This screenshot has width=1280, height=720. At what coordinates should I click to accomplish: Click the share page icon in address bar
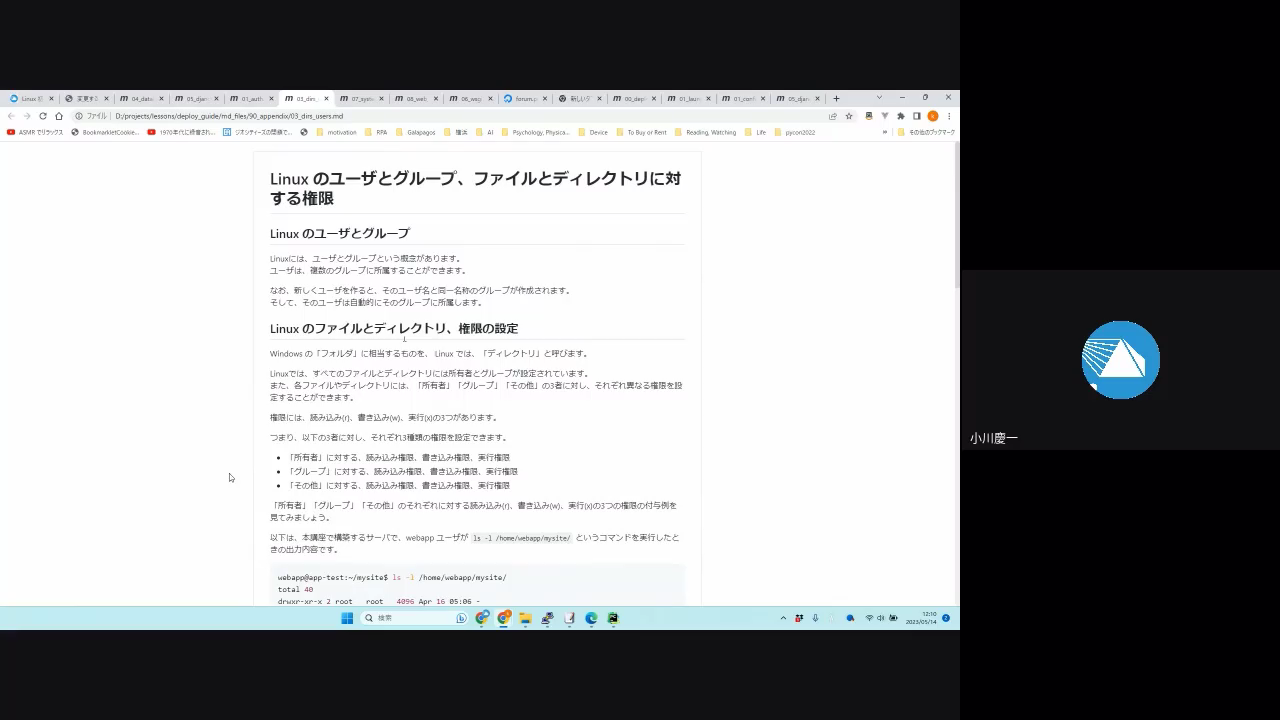coord(833,116)
